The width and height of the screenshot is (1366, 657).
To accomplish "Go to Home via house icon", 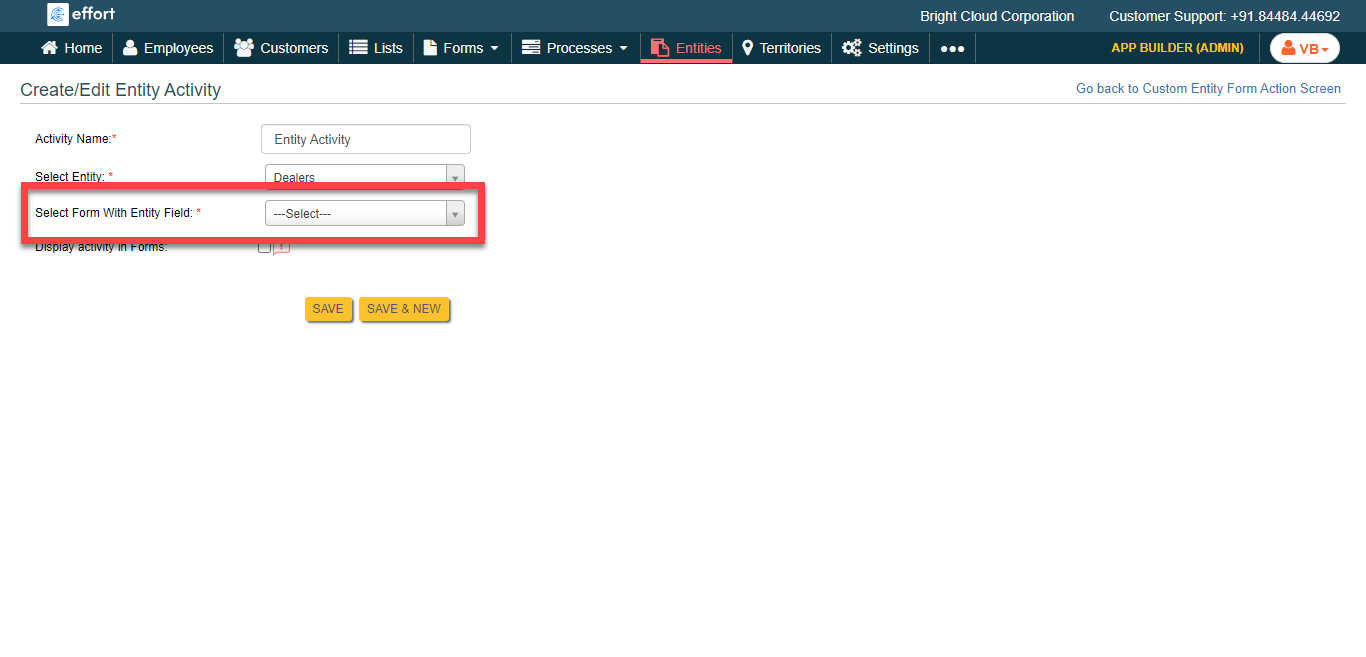I will click(x=50, y=48).
